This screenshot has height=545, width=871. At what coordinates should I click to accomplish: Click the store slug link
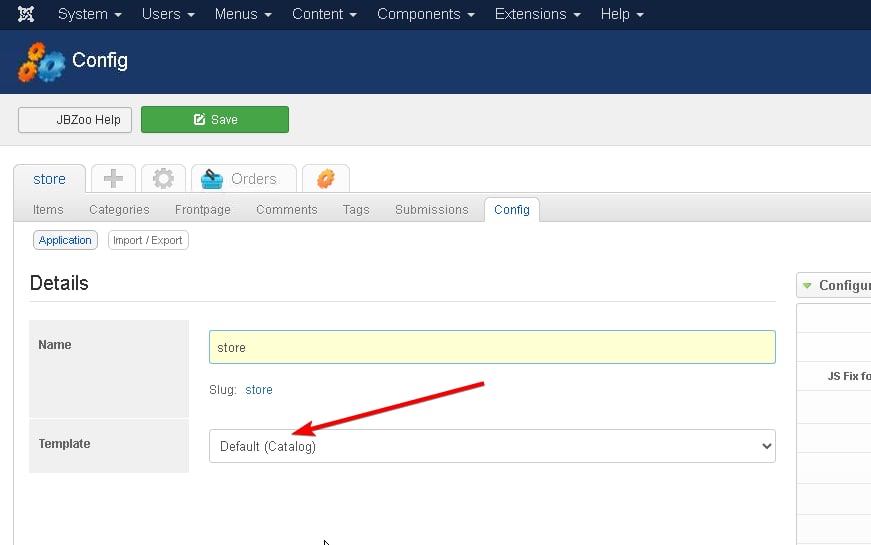click(259, 389)
